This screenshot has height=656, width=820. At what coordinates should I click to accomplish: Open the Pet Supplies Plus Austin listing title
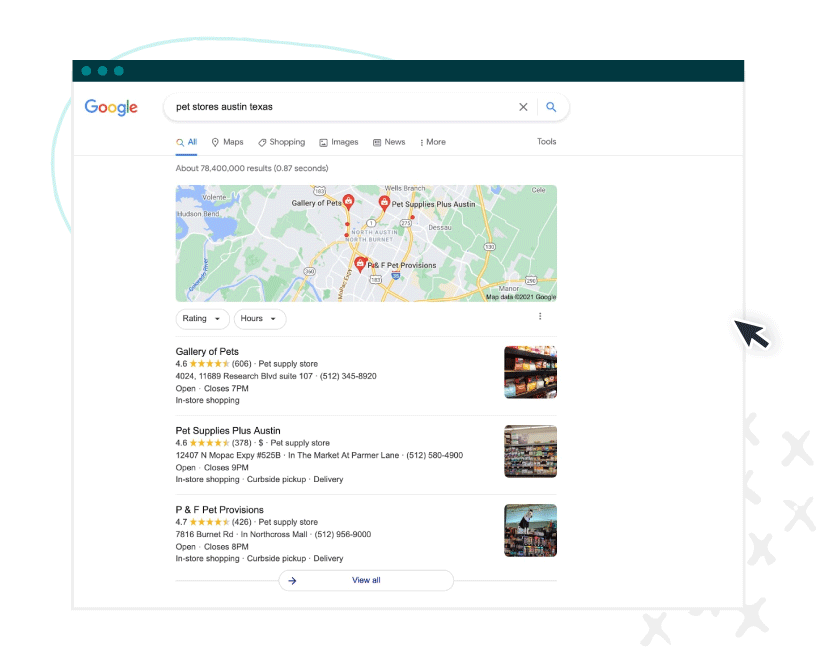coord(228,431)
